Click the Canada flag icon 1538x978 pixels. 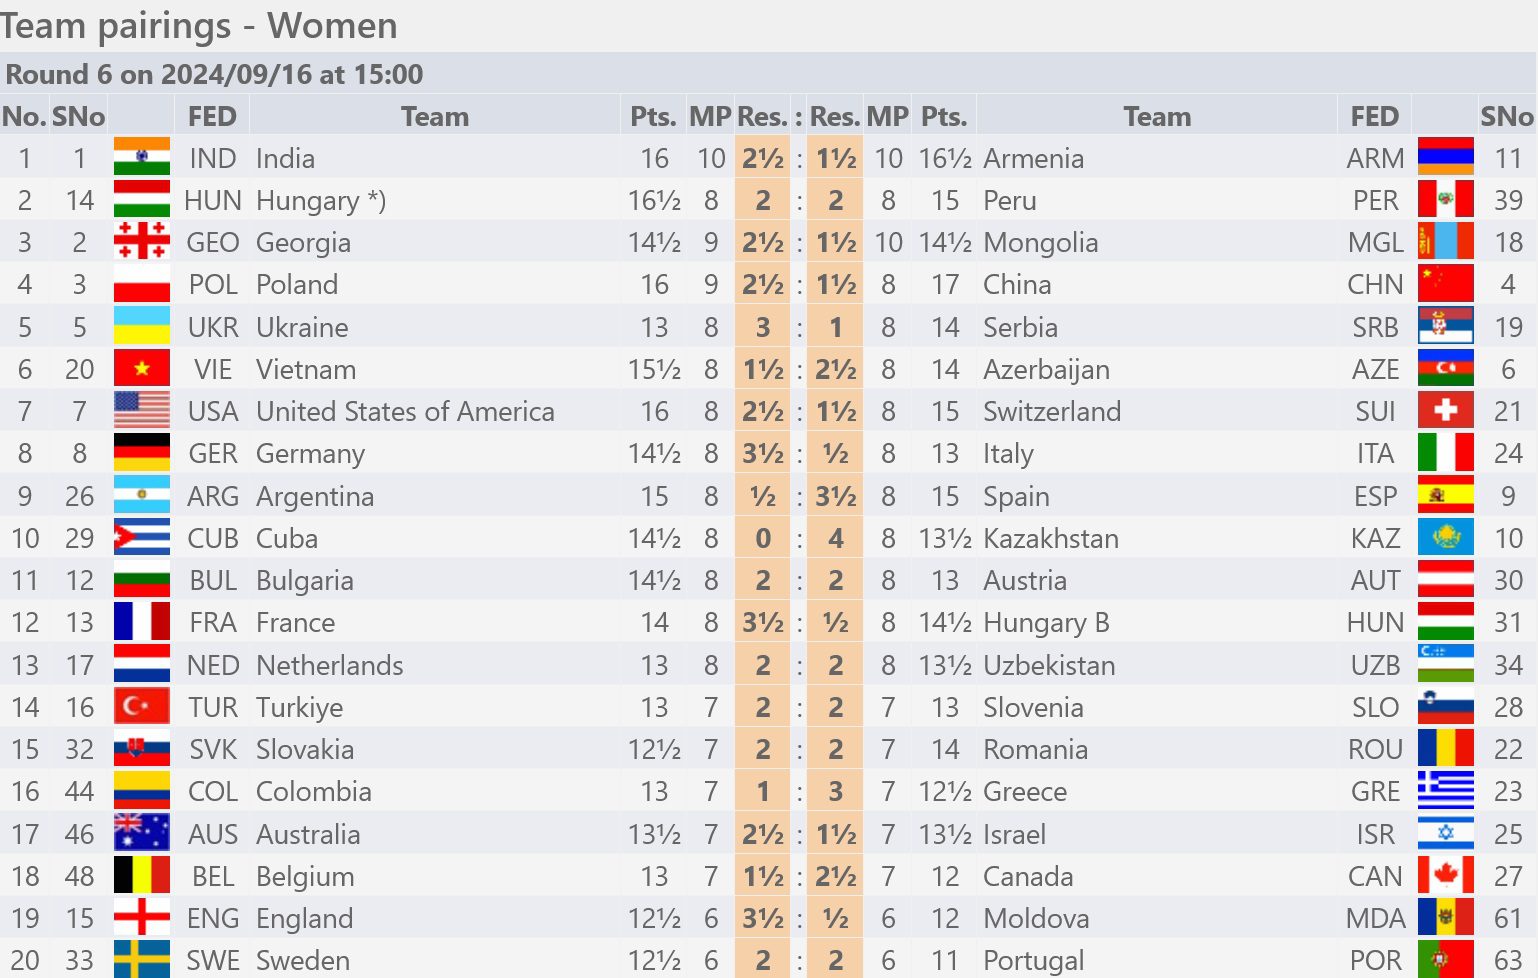[1445, 875]
